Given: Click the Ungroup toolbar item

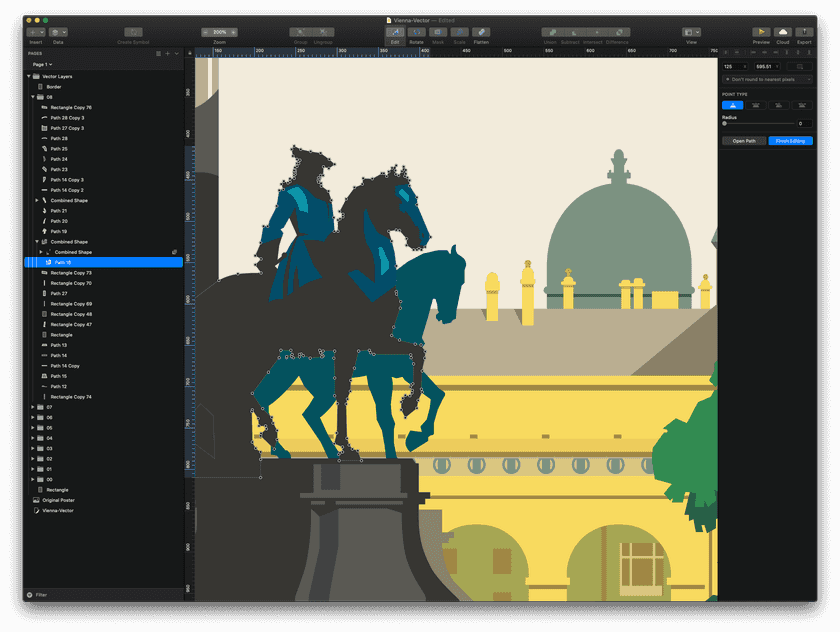Looking at the screenshot, I should [322, 32].
